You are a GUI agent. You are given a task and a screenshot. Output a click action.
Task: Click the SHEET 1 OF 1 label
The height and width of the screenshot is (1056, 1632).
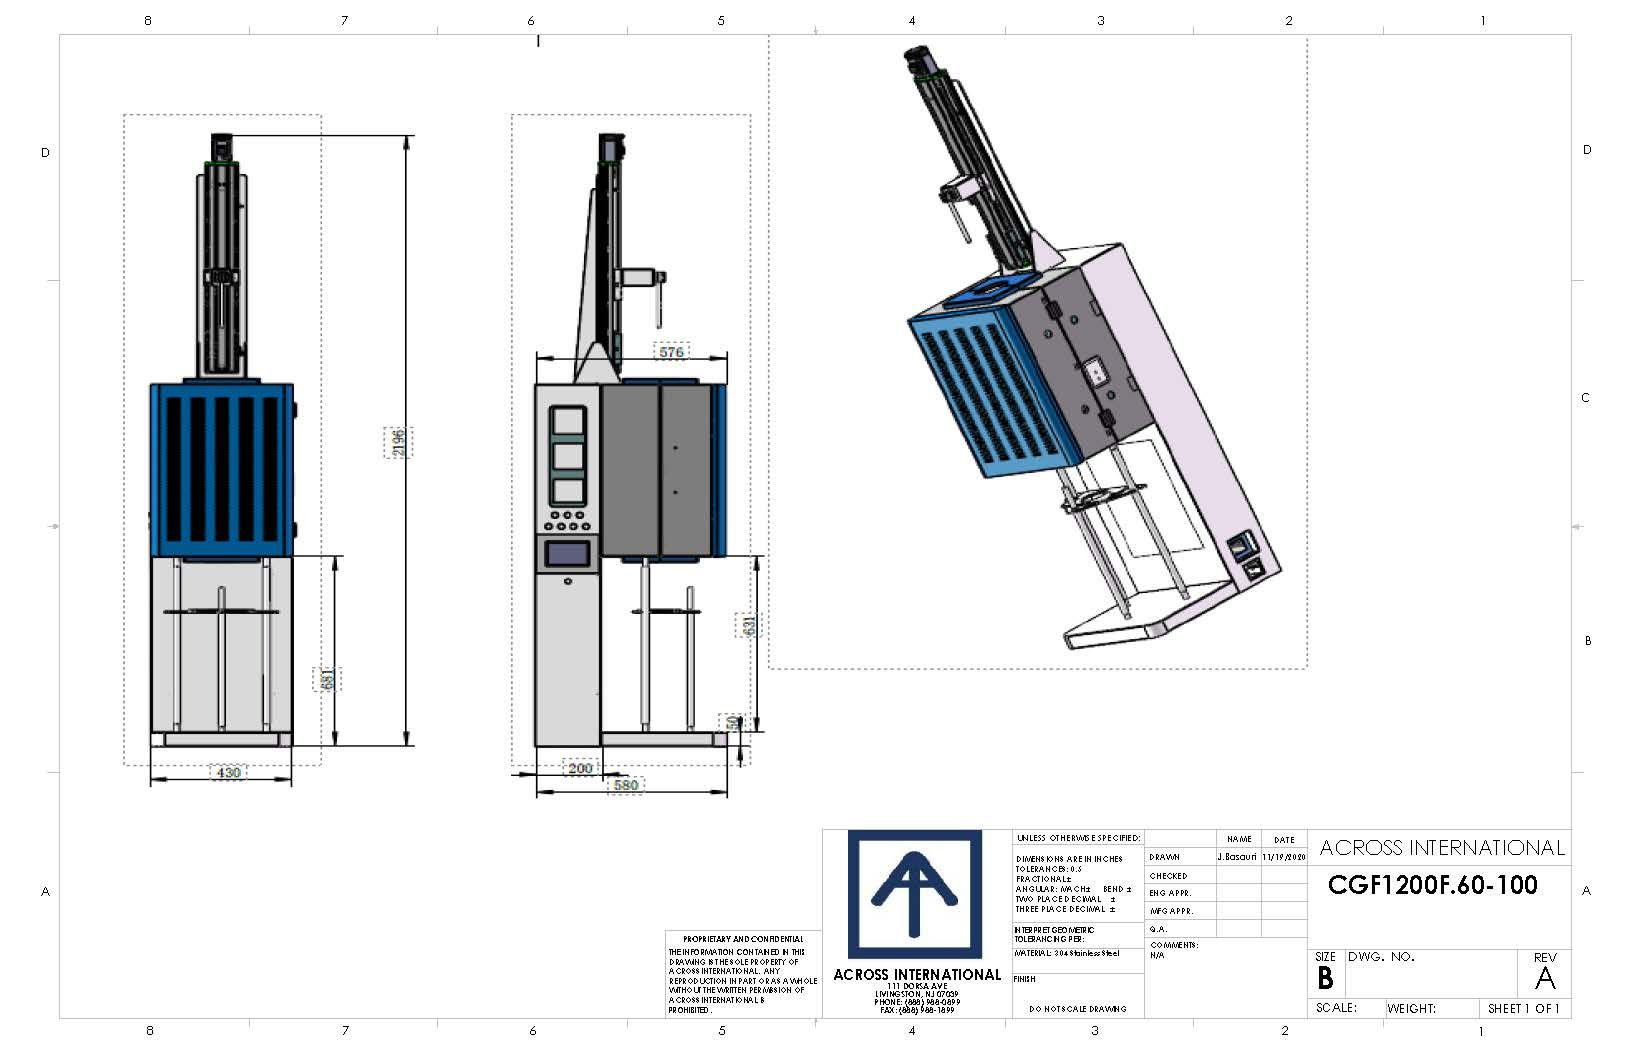point(1523,1008)
